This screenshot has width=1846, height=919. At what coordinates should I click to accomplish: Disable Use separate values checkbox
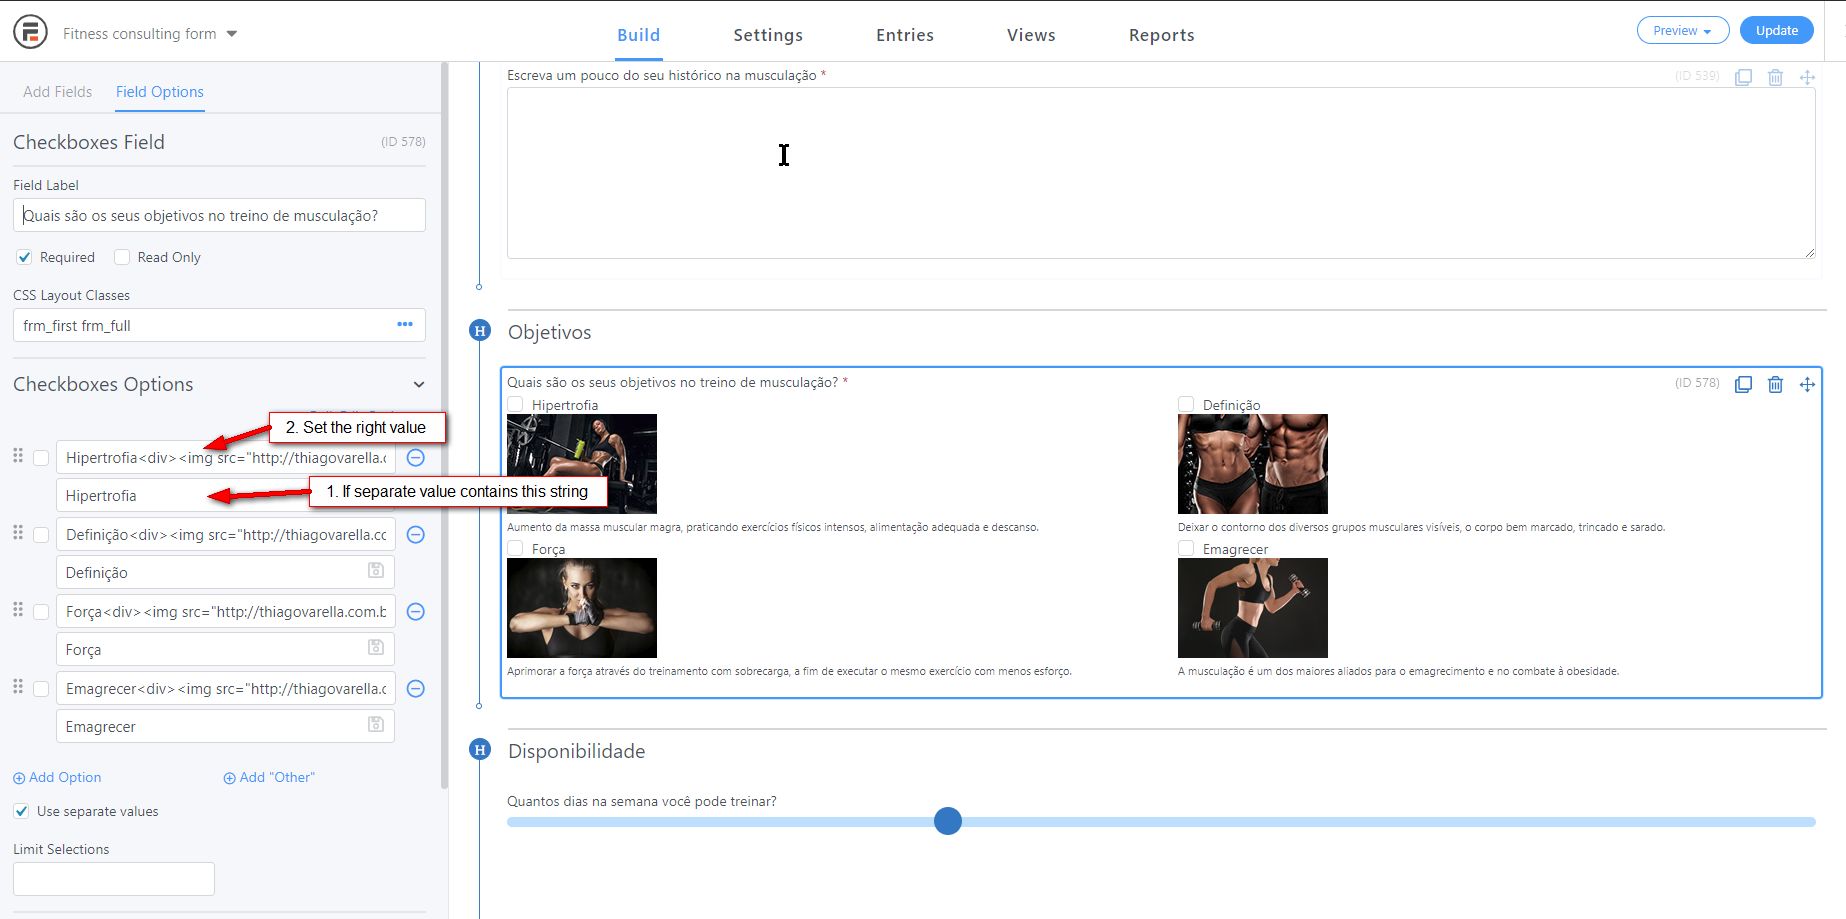click(21, 811)
